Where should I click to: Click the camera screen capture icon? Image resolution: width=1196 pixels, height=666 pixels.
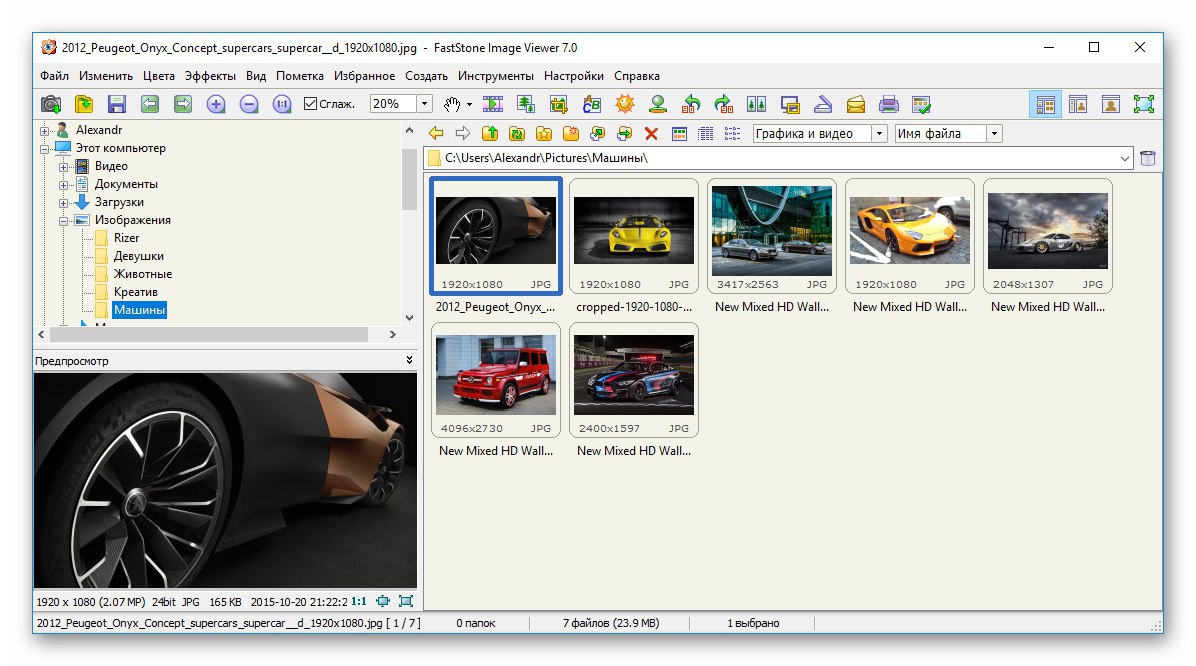coord(51,104)
